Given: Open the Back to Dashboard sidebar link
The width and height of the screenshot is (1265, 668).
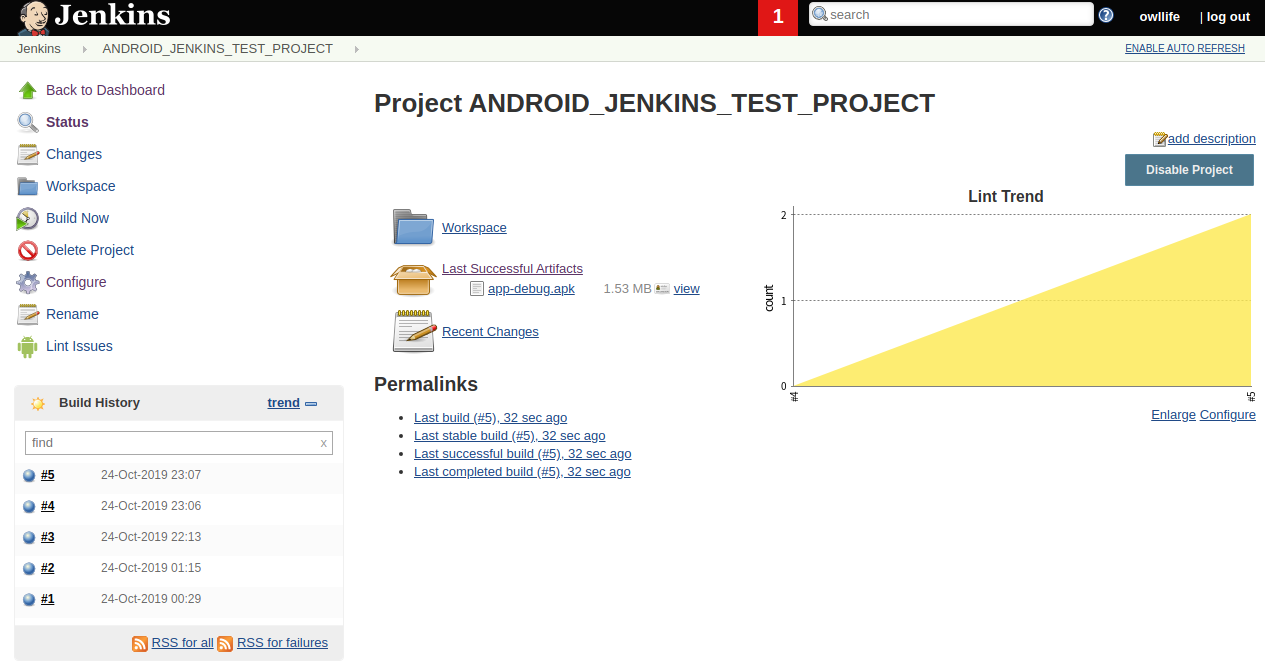Looking at the screenshot, I should point(105,90).
